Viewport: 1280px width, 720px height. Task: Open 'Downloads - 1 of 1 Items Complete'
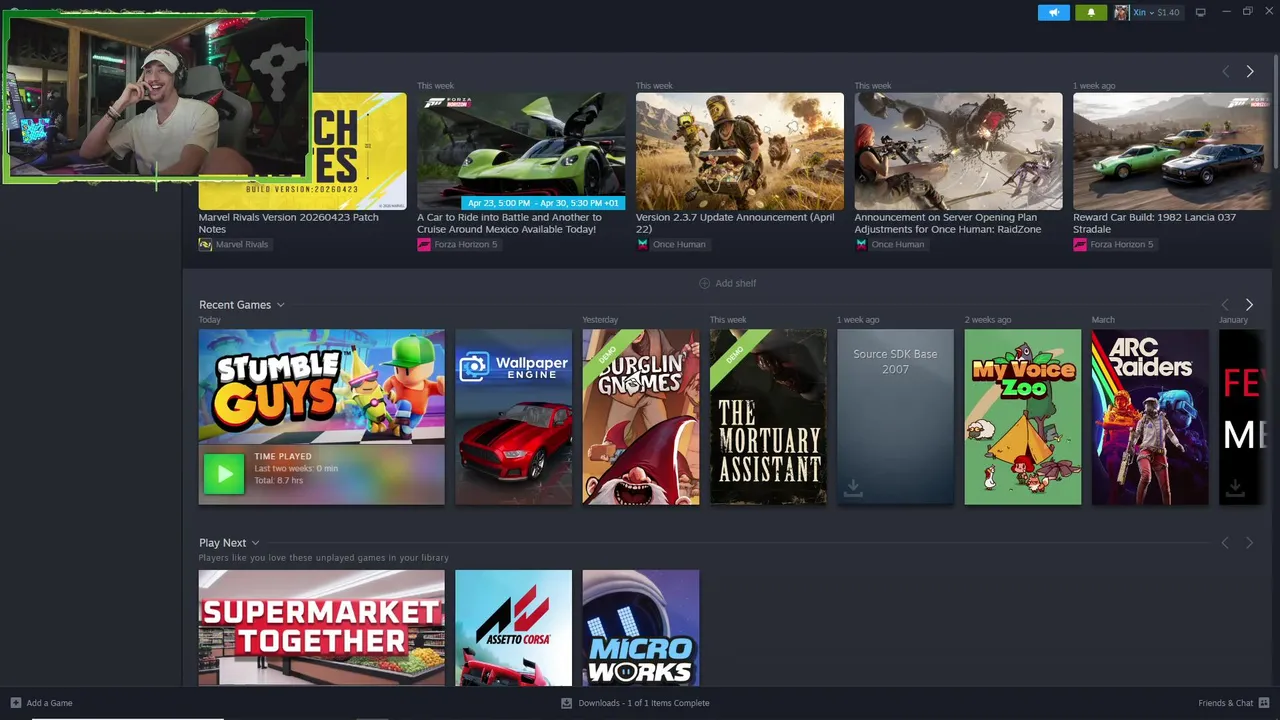tap(644, 703)
